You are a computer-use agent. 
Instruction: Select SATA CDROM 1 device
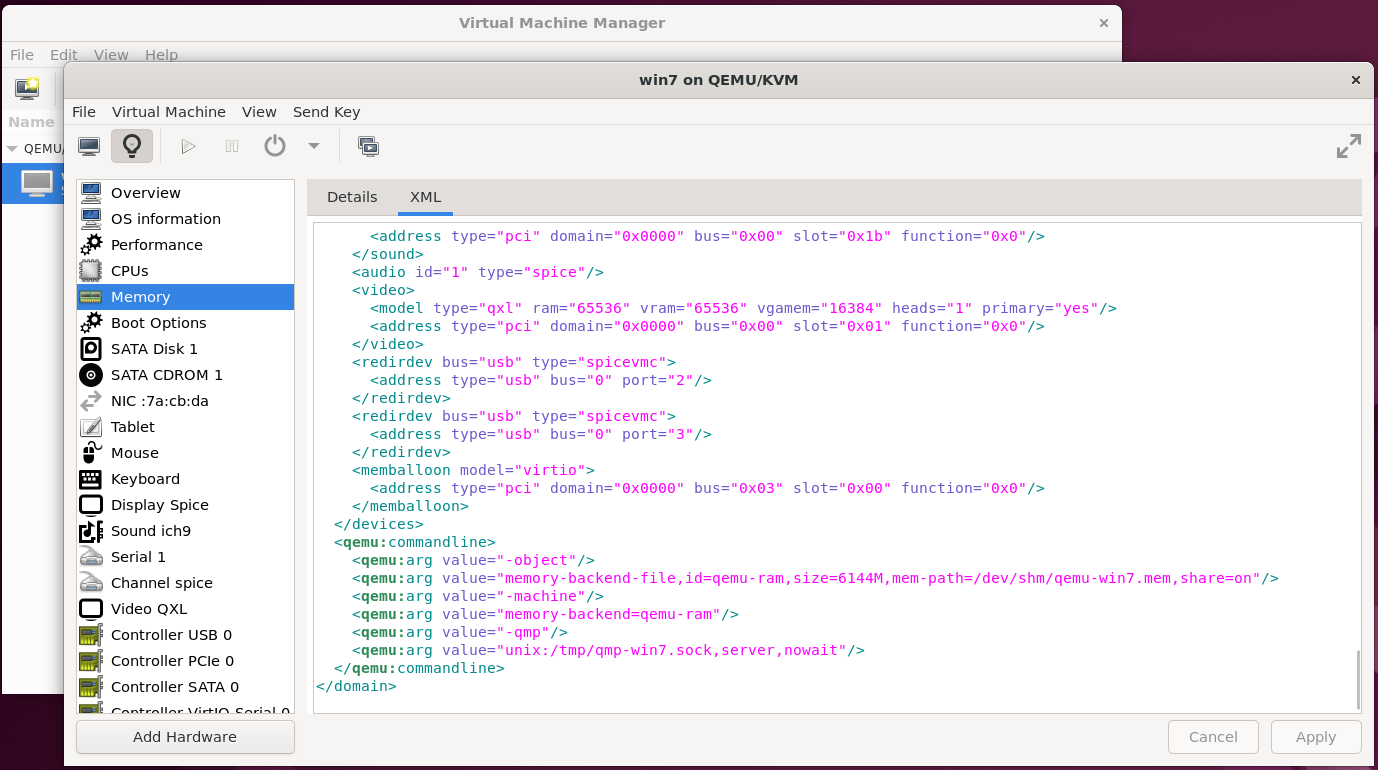pos(186,375)
